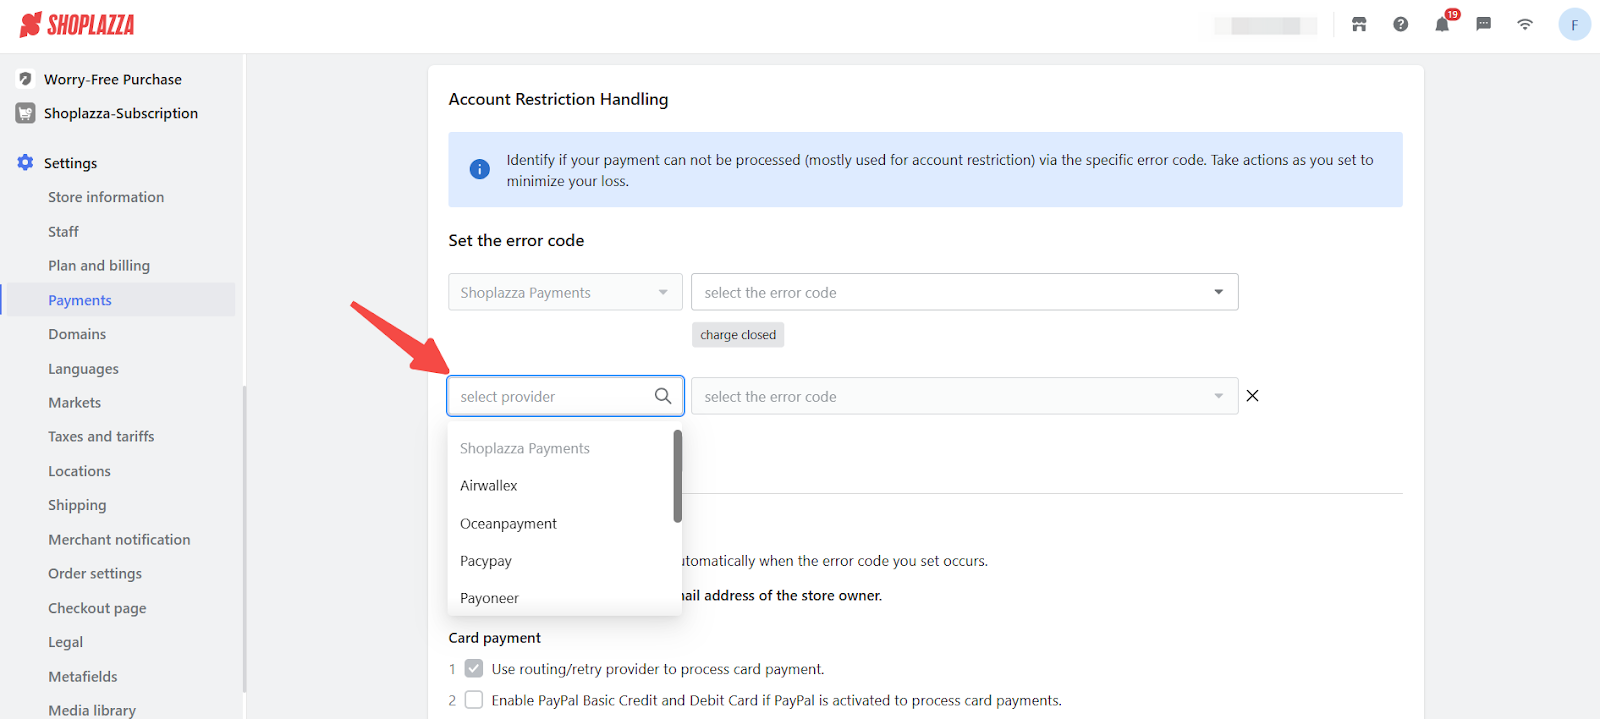1600x719 pixels.
Task: Click the blue info icon in banner
Action: tap(480, 169)
